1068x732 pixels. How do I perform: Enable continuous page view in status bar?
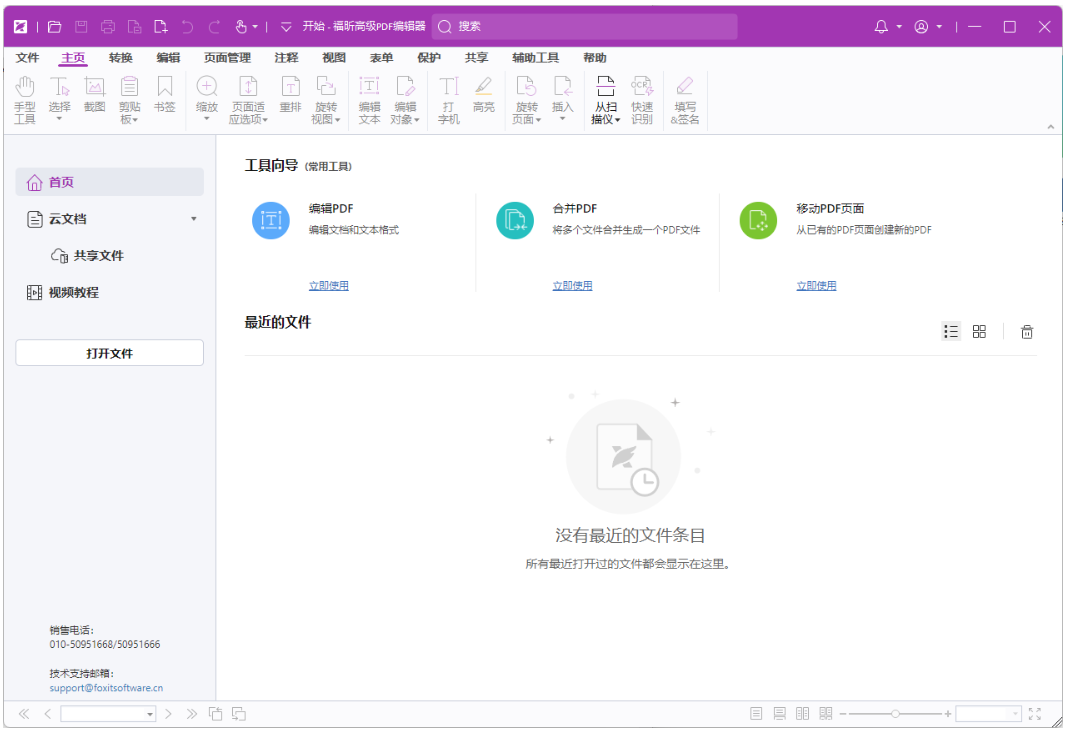click(x=780, y=714)
